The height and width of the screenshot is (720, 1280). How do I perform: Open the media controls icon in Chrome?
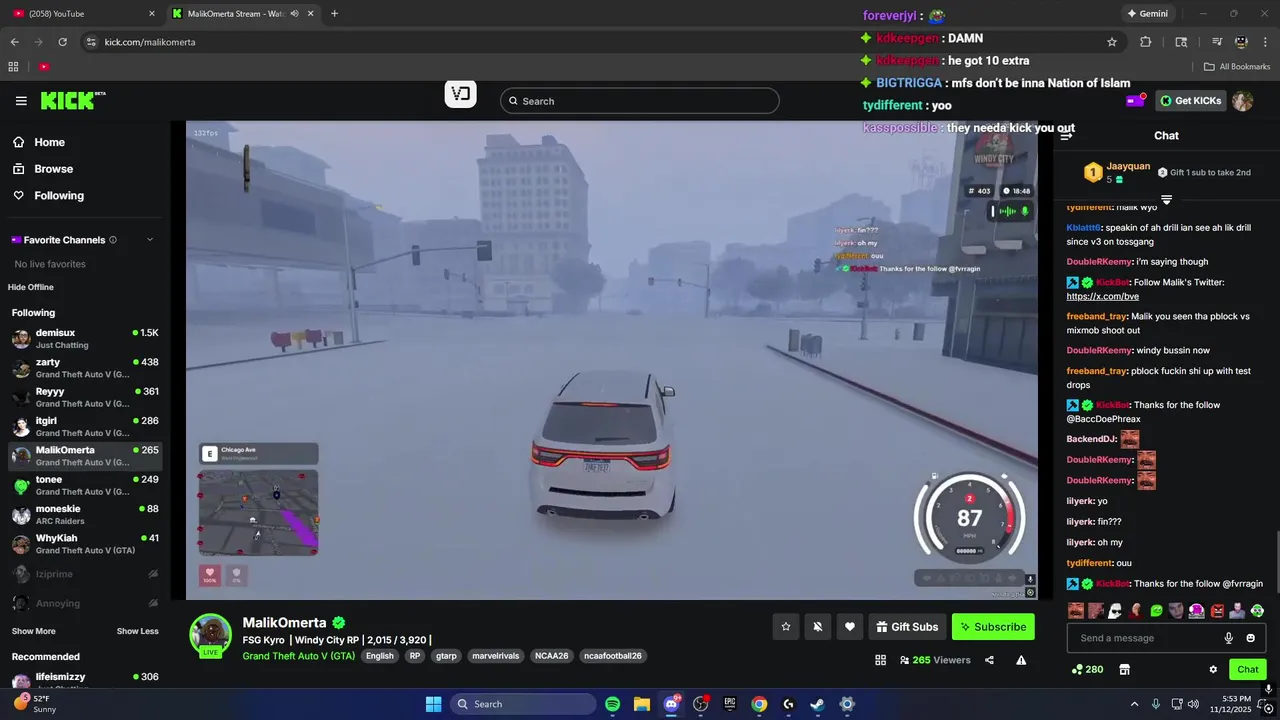click(x=1217, y=42)
